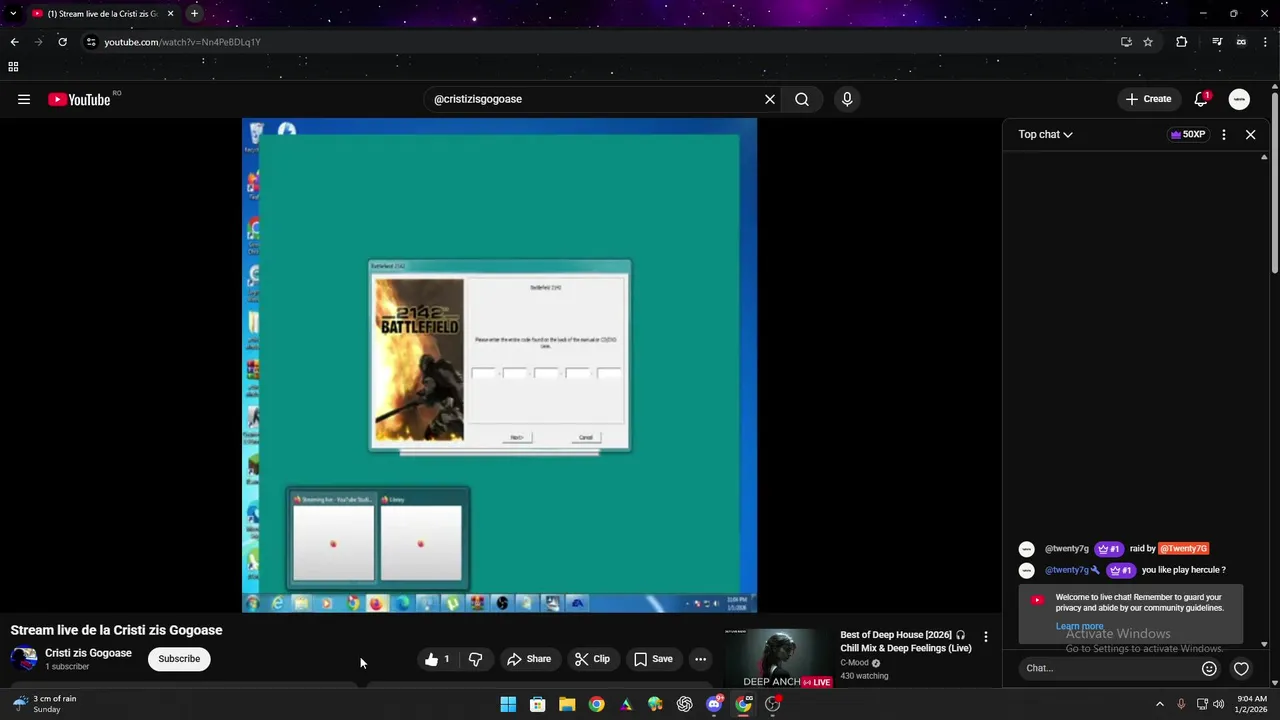Viewport: 1280px width, 720px height.
Task: Like the video with thumbs up
Action: click(x=437, y=659)
